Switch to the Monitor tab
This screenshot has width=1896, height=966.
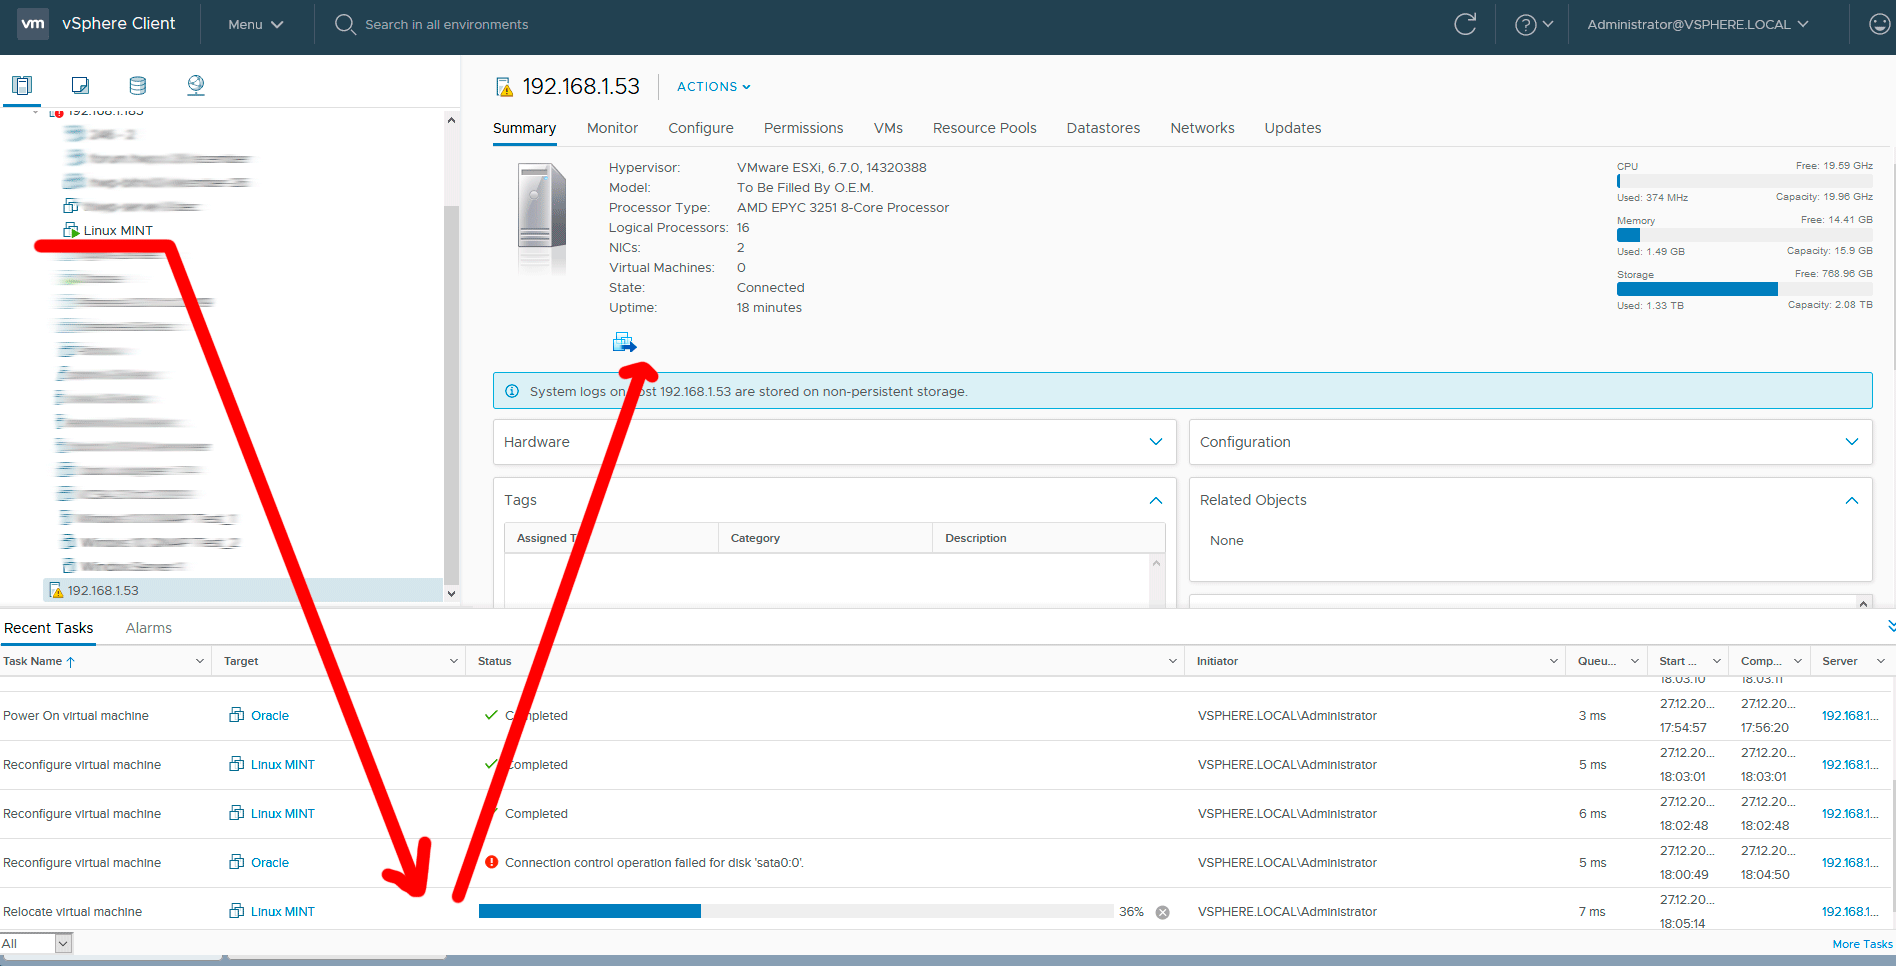(612, 128)
